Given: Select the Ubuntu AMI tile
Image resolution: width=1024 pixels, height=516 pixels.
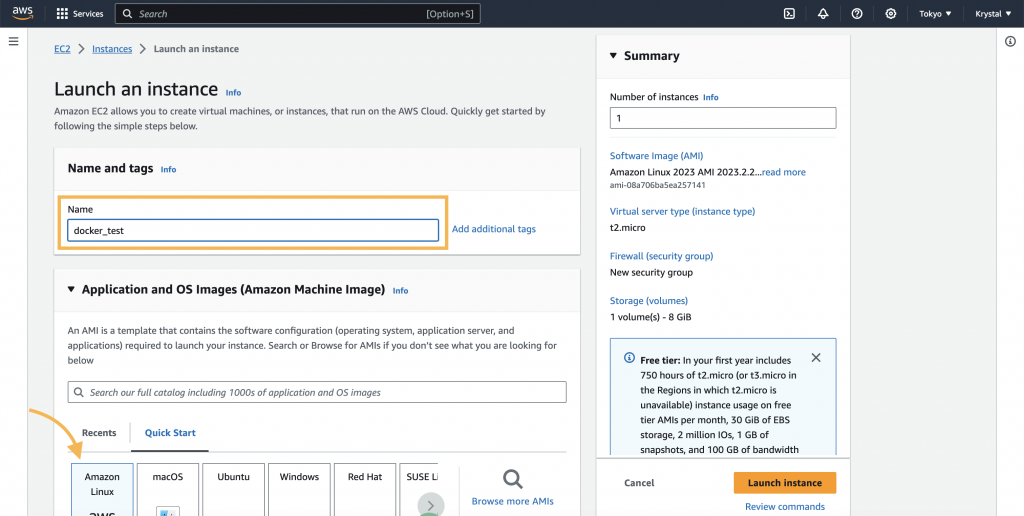Looking at the screenshot, I should point(234,490).
